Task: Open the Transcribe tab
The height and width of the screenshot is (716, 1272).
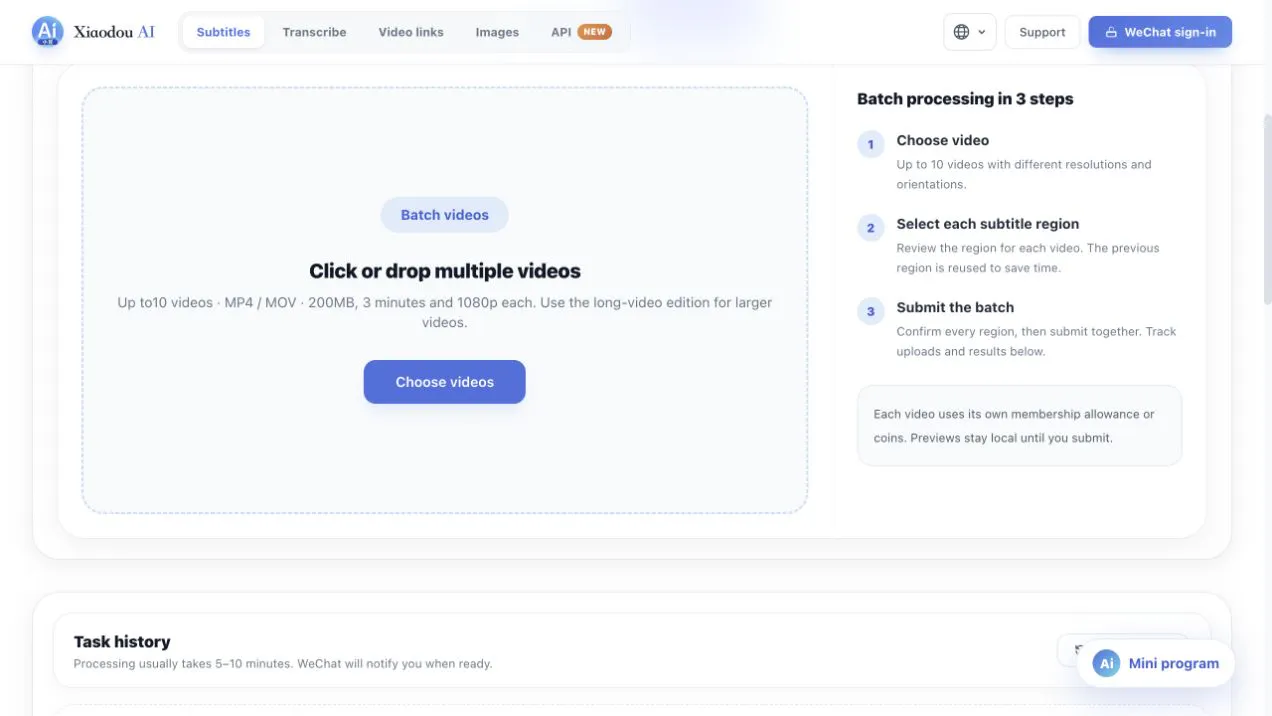Action: (x=314, y=32)
